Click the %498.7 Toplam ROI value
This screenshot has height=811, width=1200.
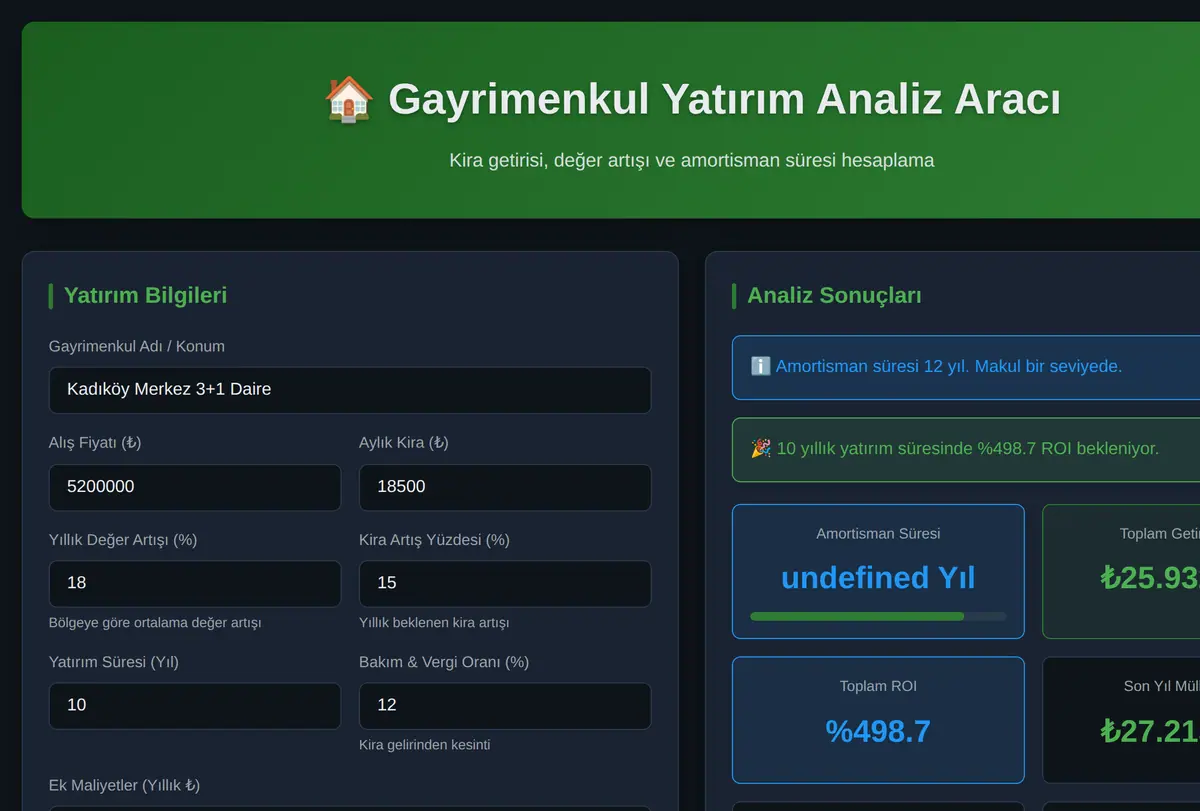pos(878,731)
